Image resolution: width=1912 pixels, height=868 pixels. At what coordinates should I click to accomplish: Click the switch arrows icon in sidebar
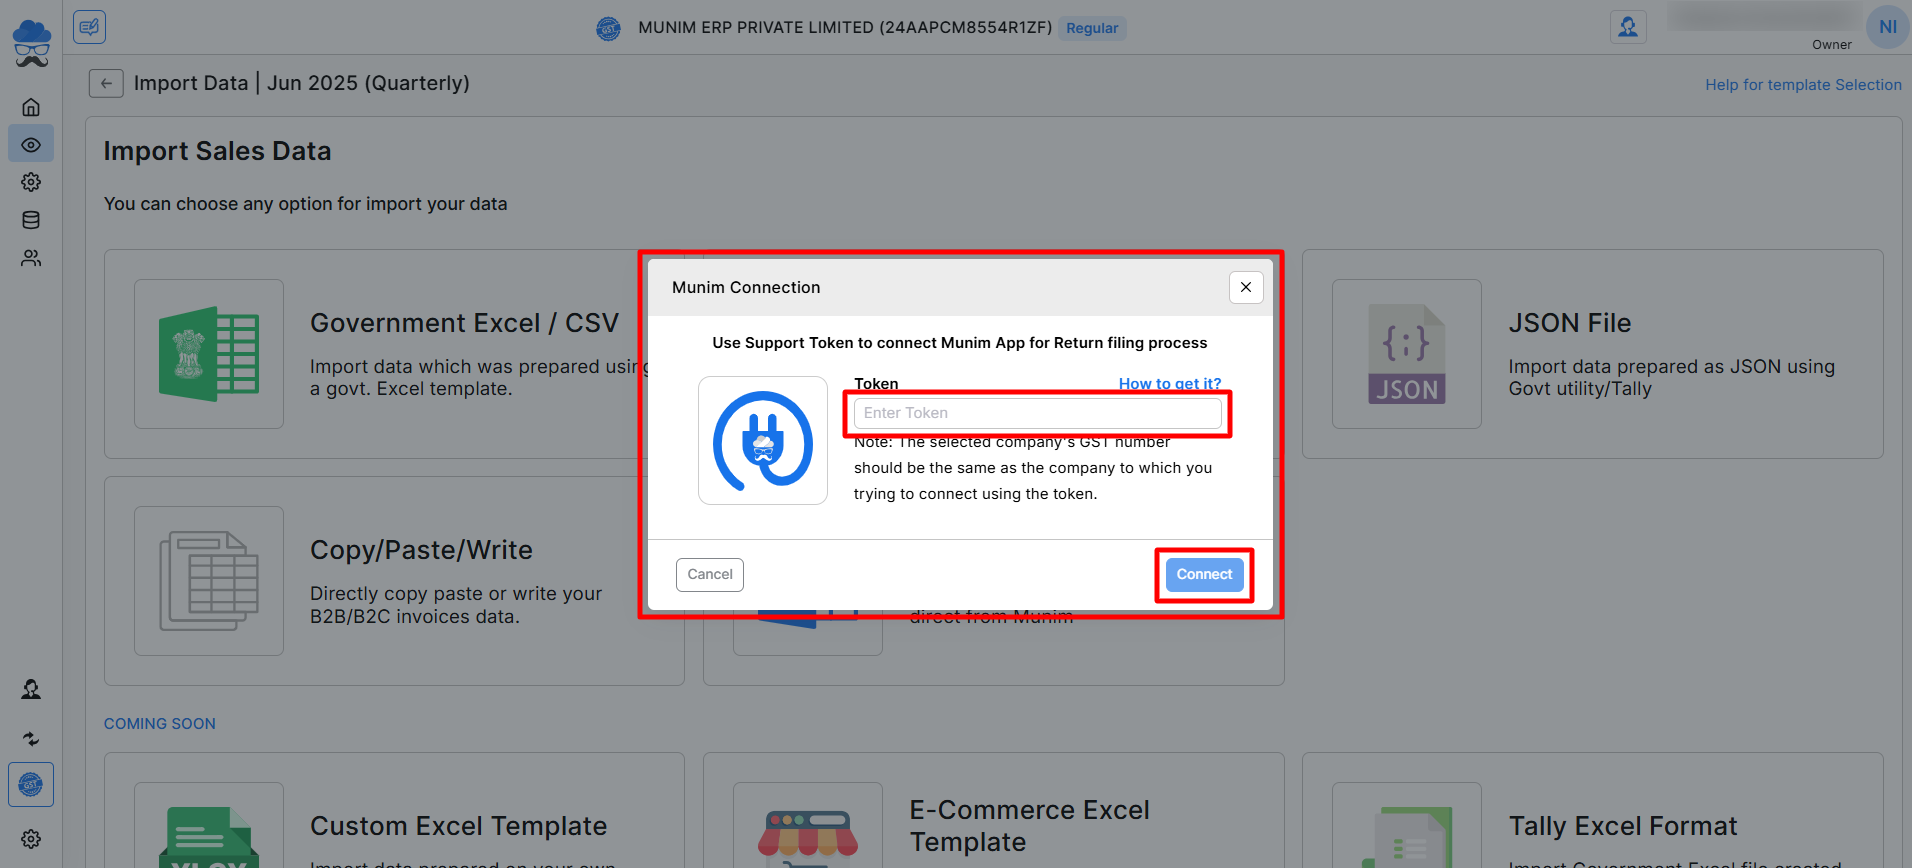tap(31, 739)
